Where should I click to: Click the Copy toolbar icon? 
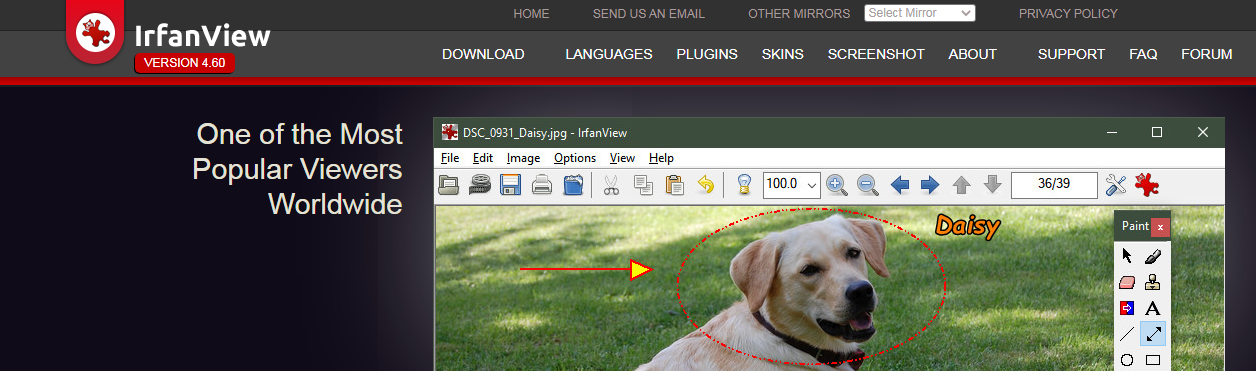point(643,184)
